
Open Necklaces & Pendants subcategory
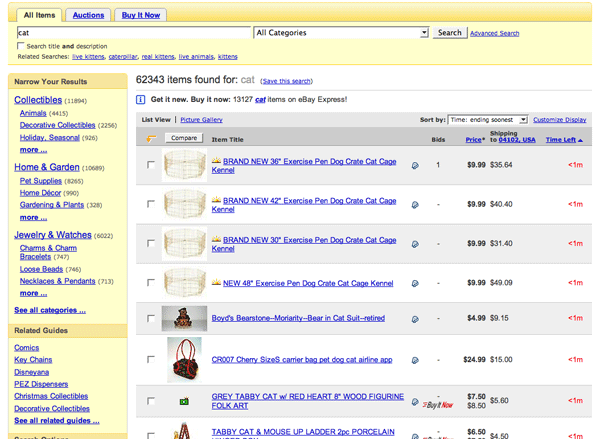57,281
